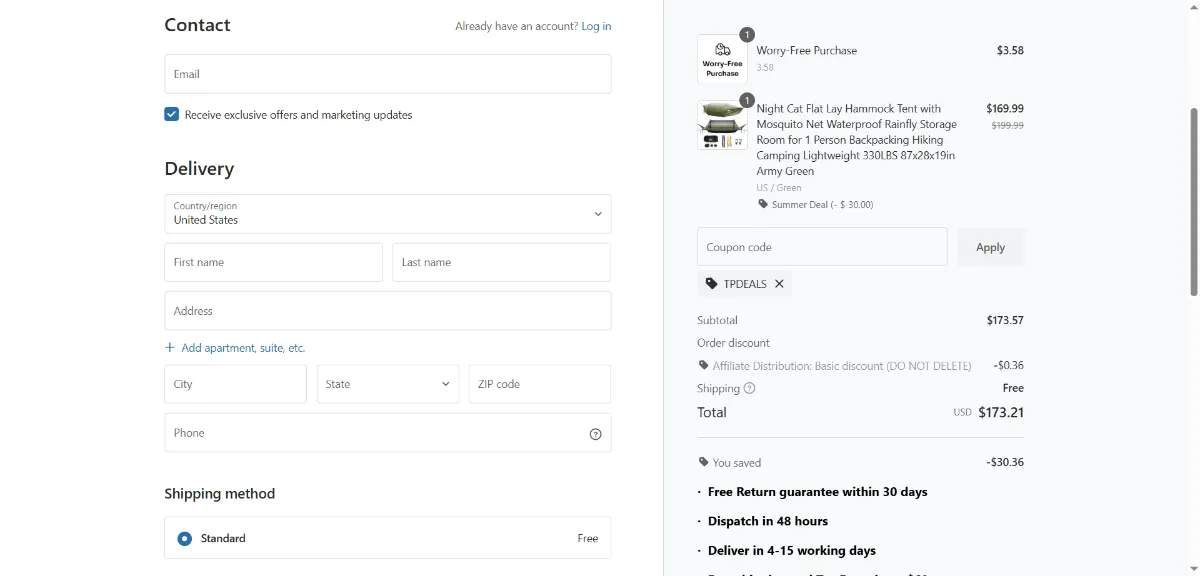Uncheck Receive exclusive offers and marketing updates
The image size is (1200, 576).
pos(172,115)
